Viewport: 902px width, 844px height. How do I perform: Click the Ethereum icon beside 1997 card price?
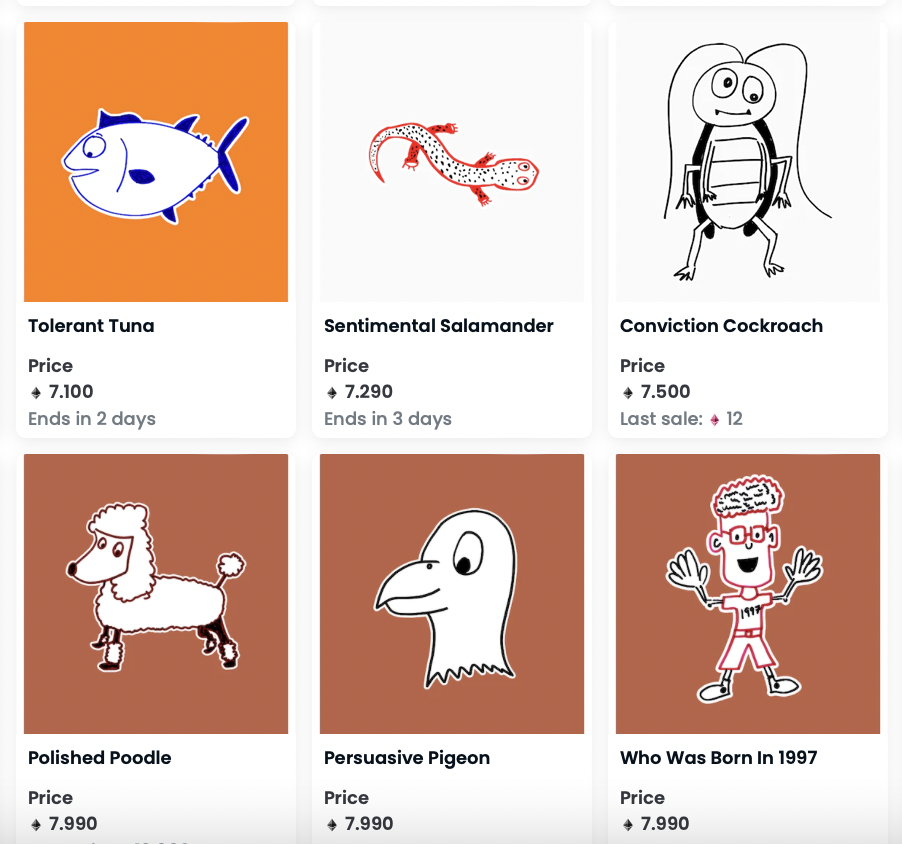coord(628,825)
